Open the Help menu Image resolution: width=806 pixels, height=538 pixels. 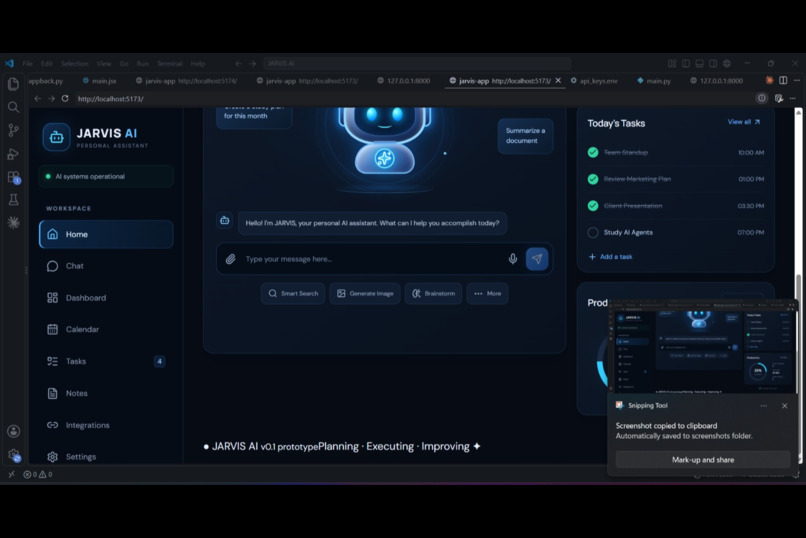click(x=198, y=64)
